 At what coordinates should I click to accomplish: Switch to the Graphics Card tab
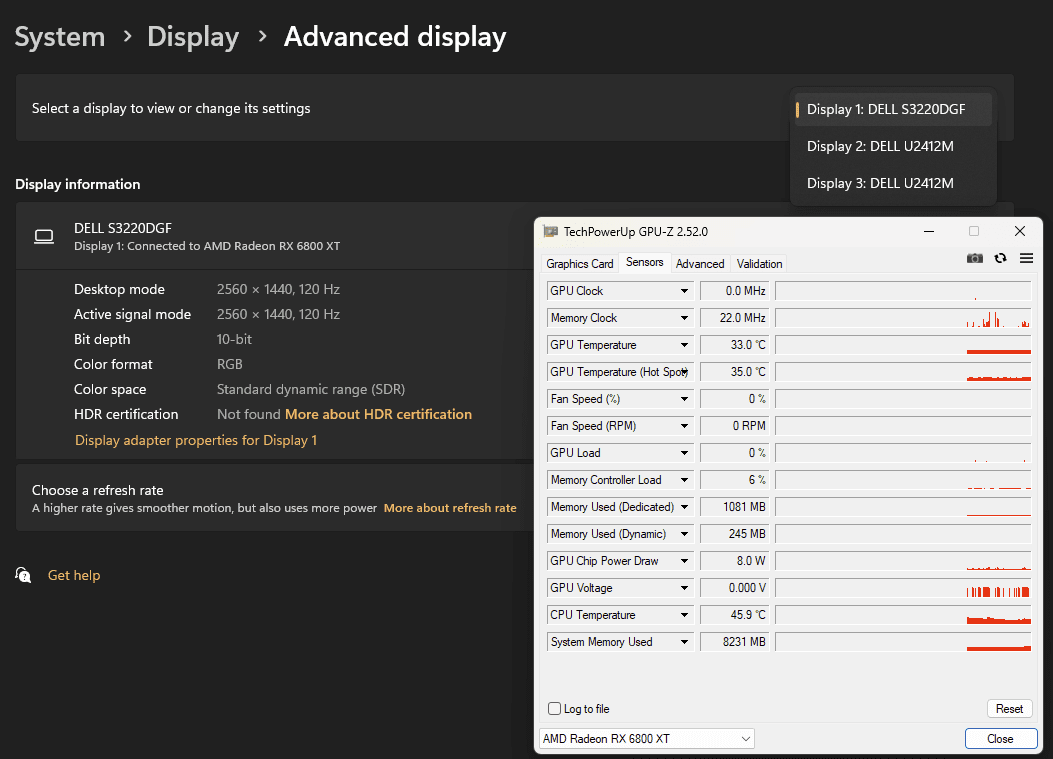tap(580, 264)
